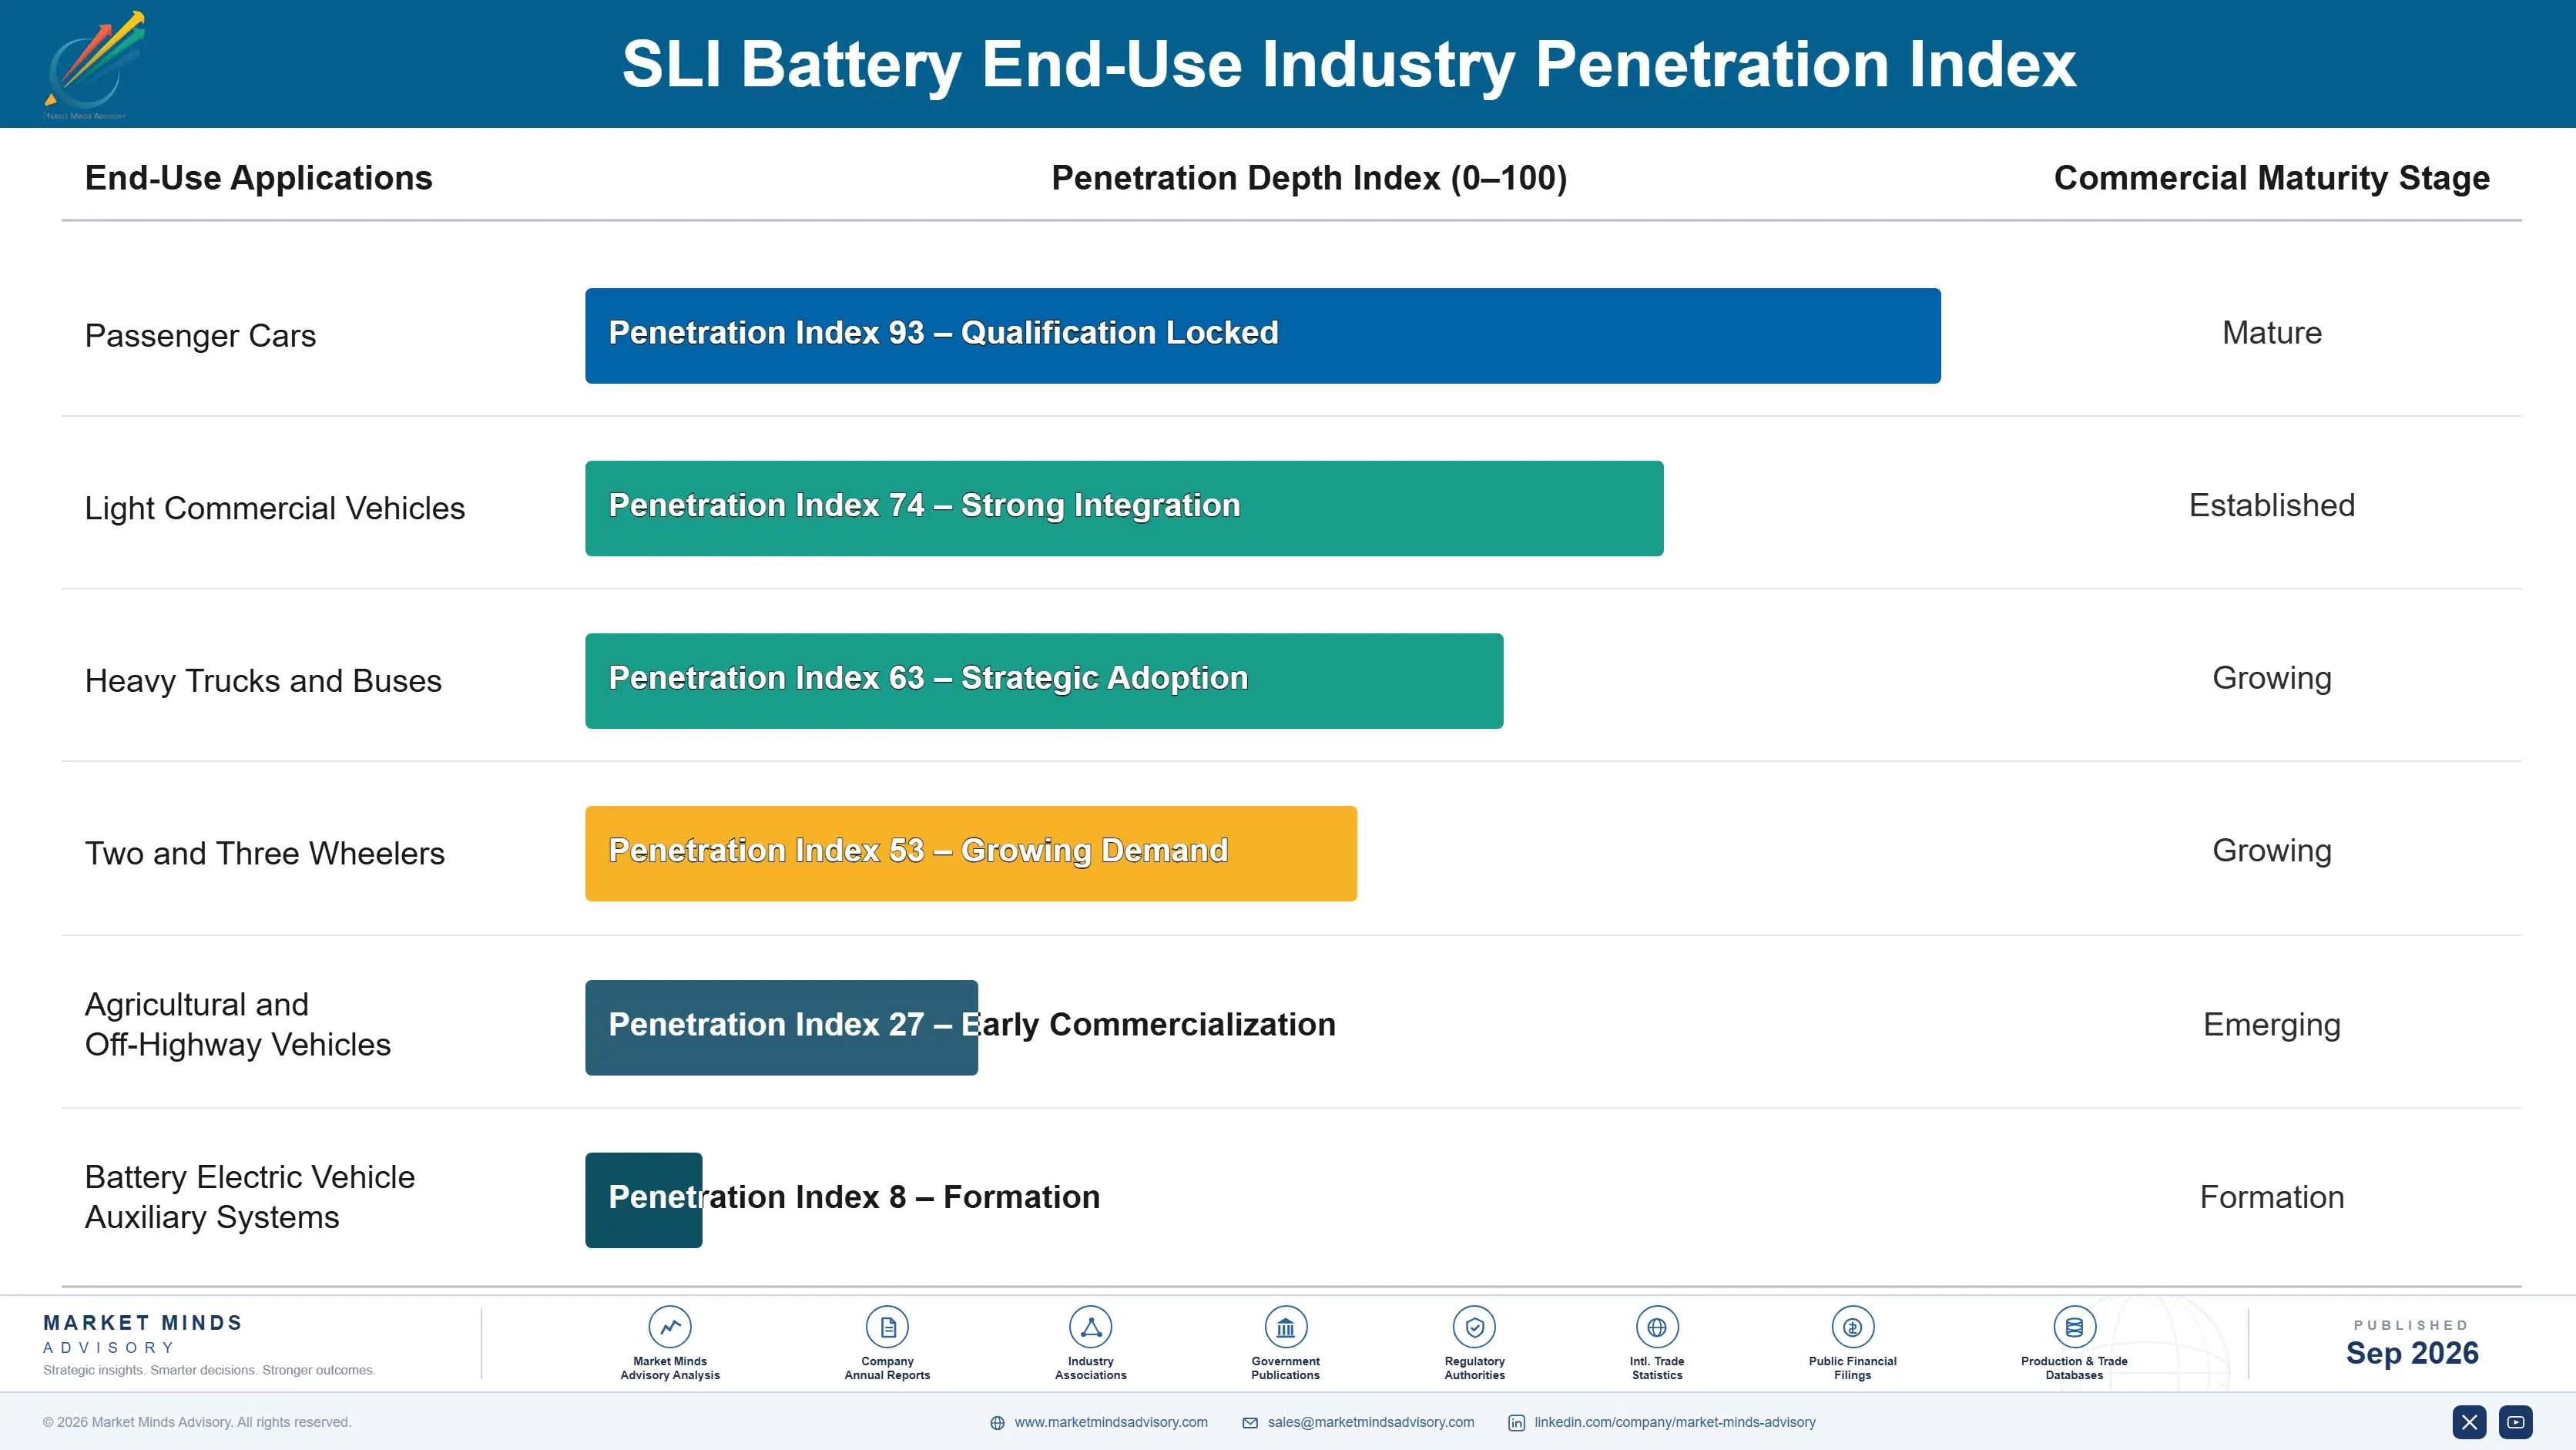The width and height of the screenshot is (2576, 1450).
Task: Open the X social media icon
Action: coord(2469,1422)
